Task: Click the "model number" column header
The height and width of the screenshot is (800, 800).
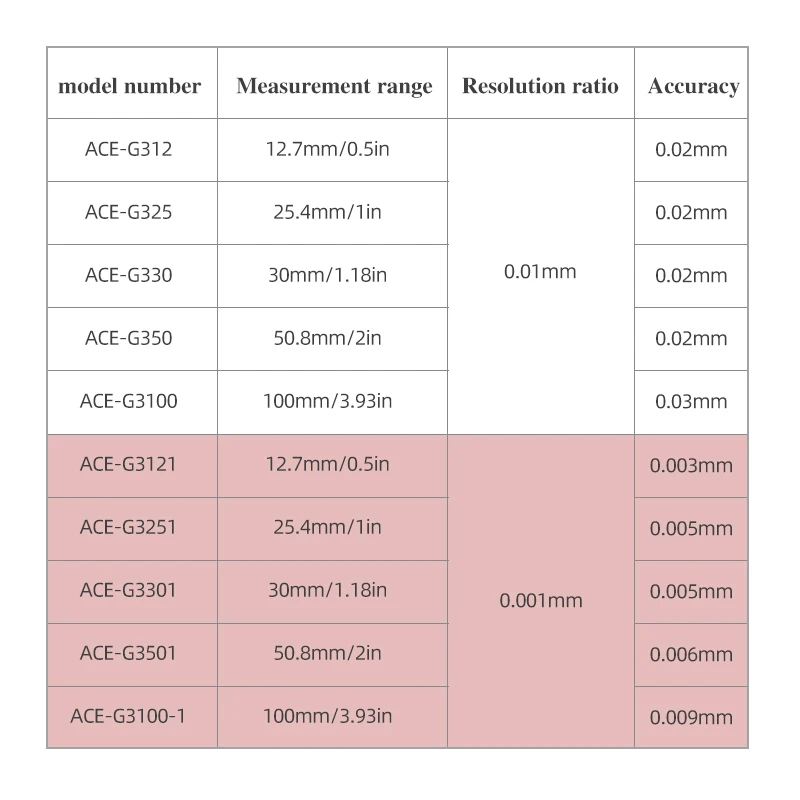Action: [x=130, y=86]
